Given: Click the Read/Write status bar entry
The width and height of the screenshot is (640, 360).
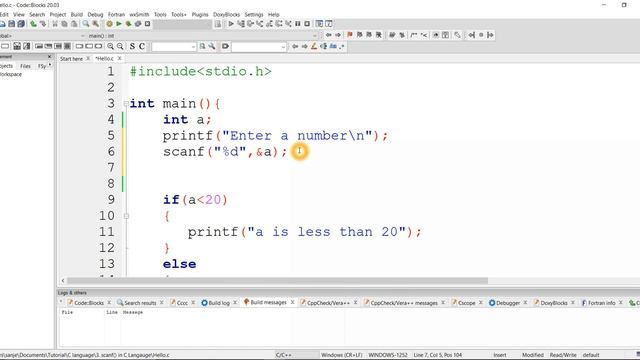Looking at the screenshot, I should (x=563, y=355).
